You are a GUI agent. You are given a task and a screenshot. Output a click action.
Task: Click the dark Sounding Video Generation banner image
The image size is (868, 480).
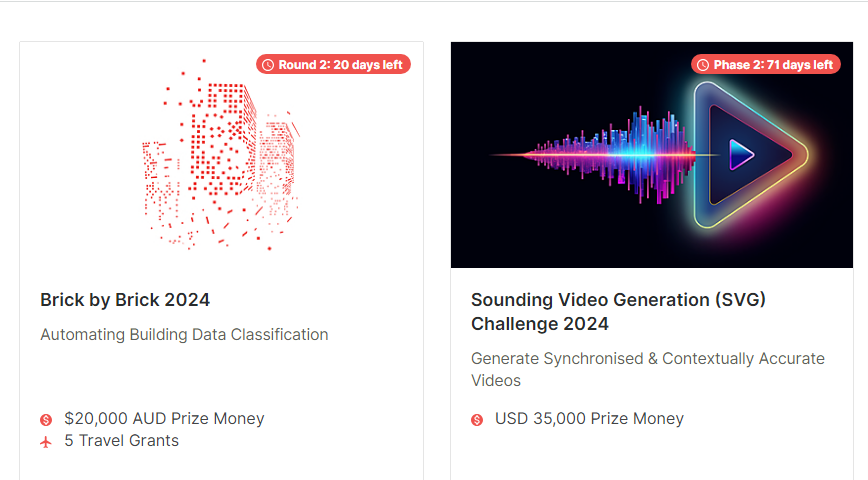tap(652, 155)
